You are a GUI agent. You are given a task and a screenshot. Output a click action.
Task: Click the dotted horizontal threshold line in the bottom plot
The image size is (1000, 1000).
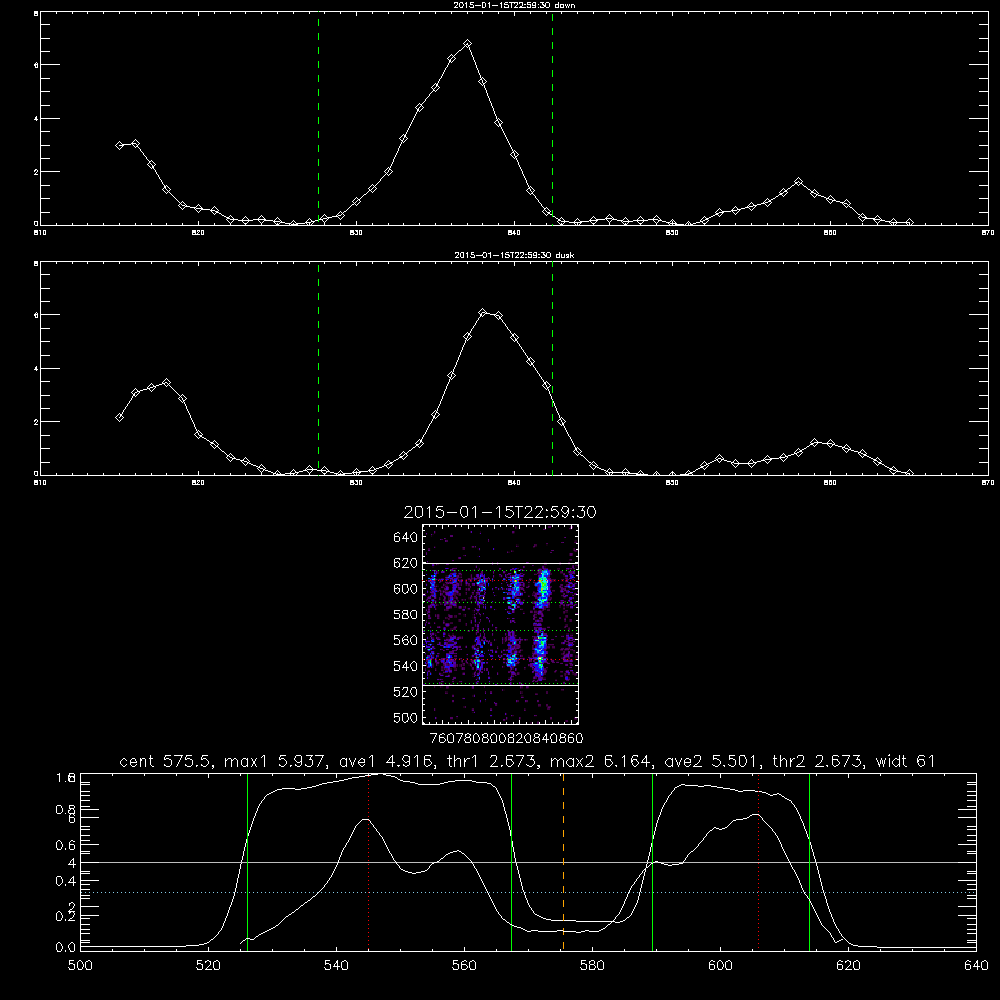tap(528, 892)
